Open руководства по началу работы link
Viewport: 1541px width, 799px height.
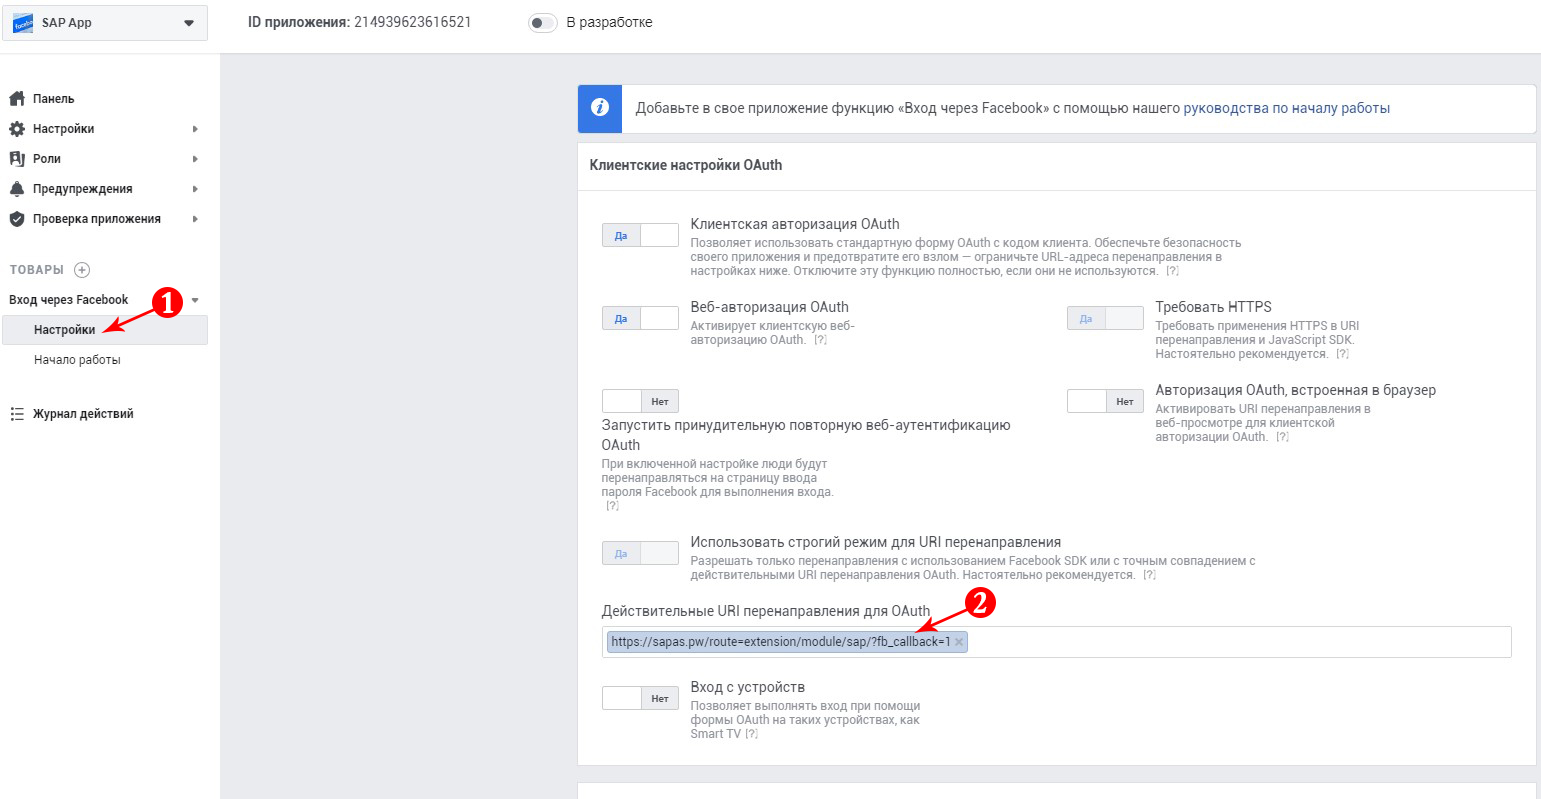pyautogui.click(x=1287, y=108)
